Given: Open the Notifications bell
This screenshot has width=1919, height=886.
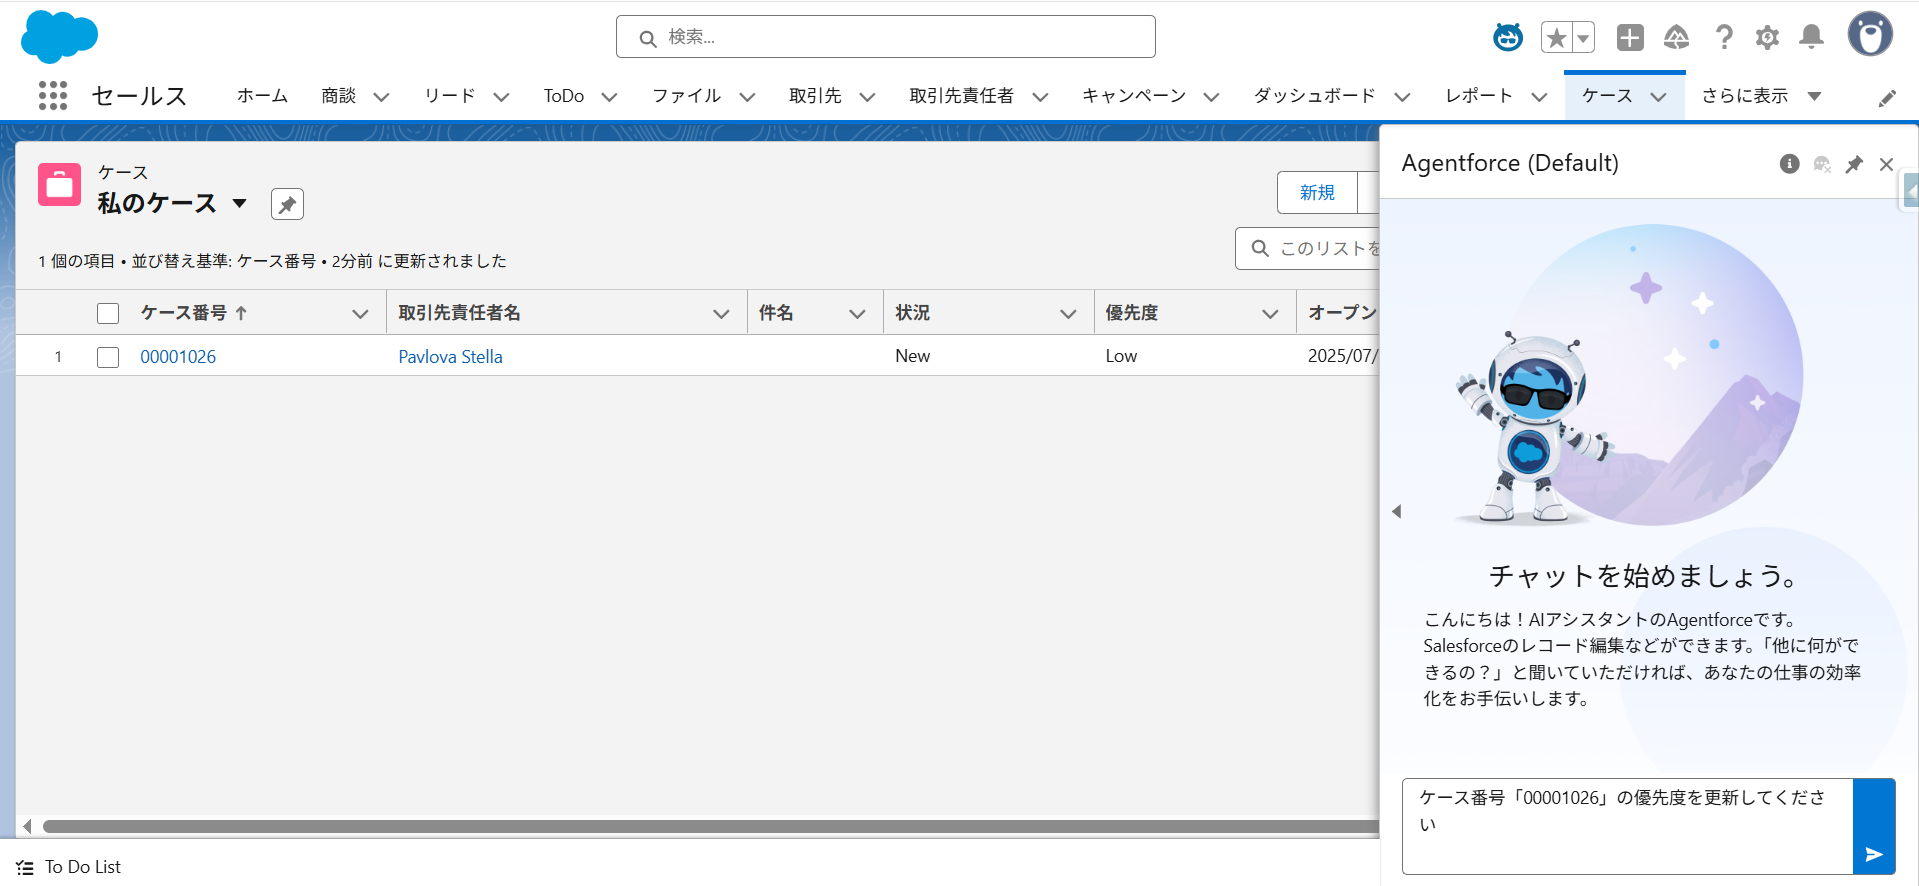Looking at the screenshot, I should [x=1811, y=37].
